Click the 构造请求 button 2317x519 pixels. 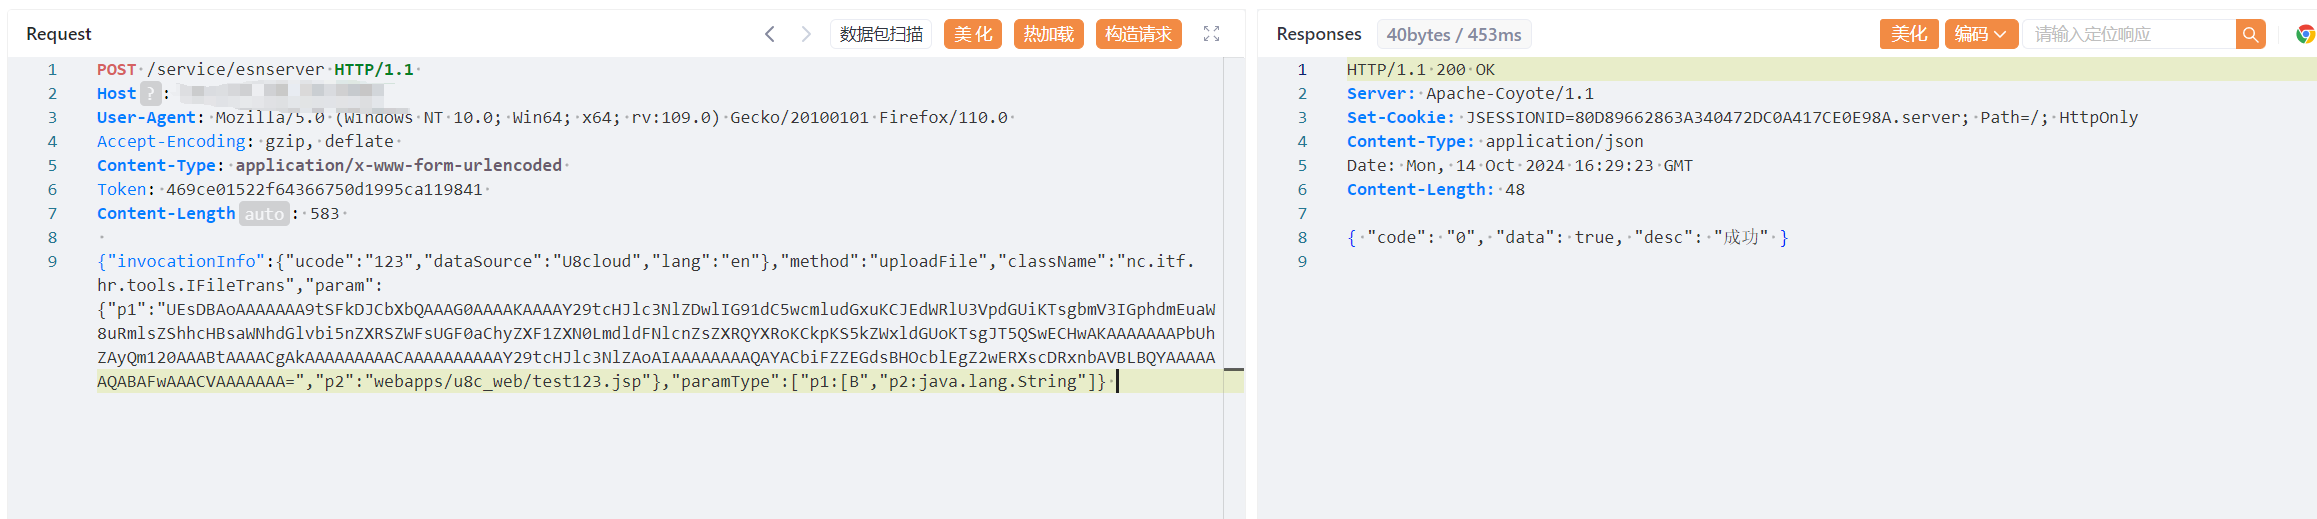(1138, 34)
